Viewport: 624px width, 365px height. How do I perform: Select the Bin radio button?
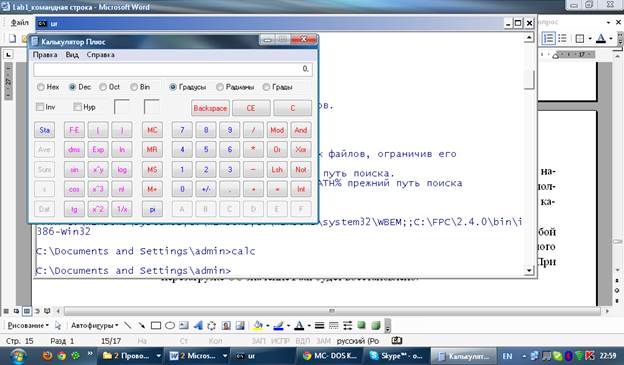click(134, 87)
